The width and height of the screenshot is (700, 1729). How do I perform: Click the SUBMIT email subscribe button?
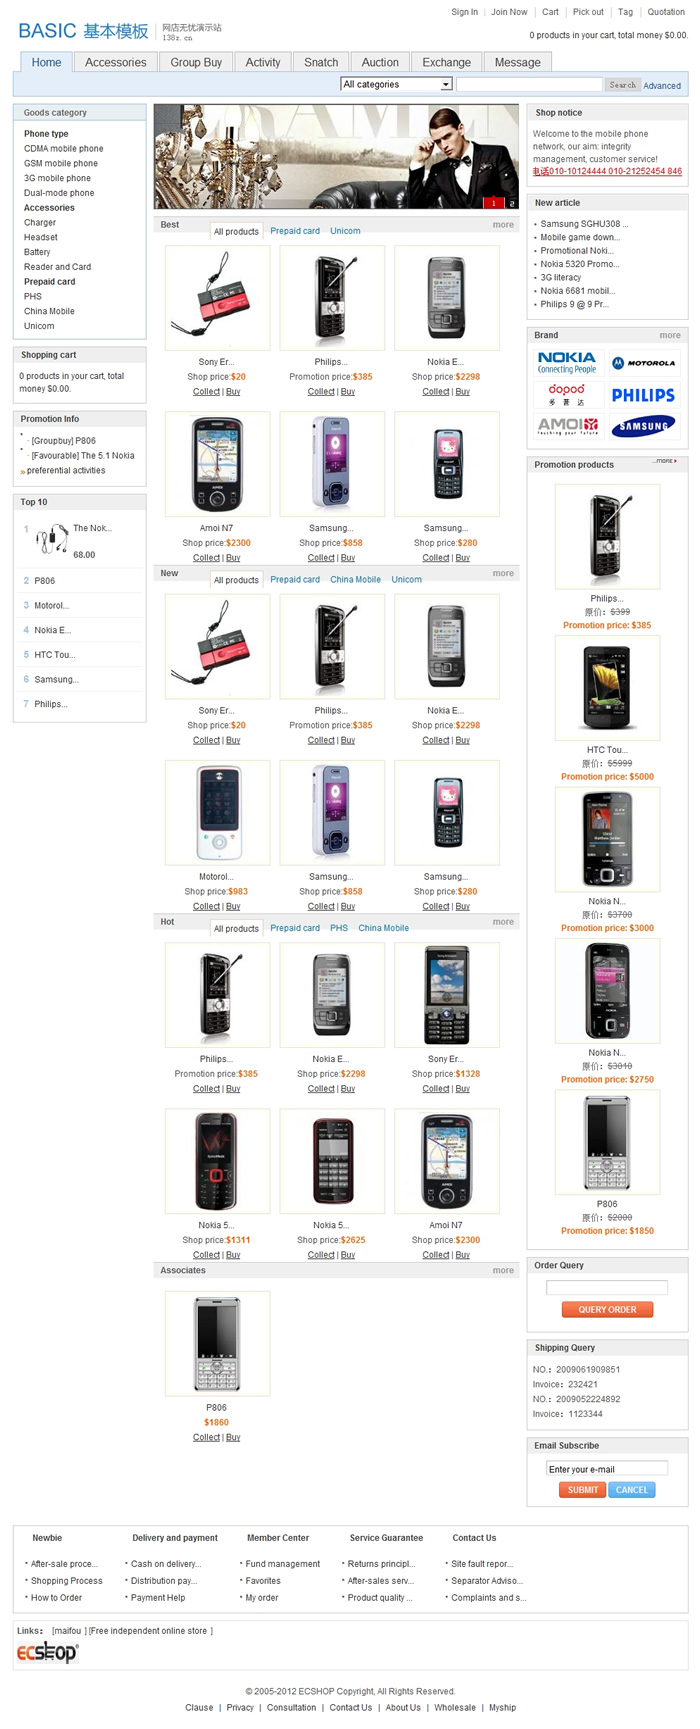tap(582, 1490)
